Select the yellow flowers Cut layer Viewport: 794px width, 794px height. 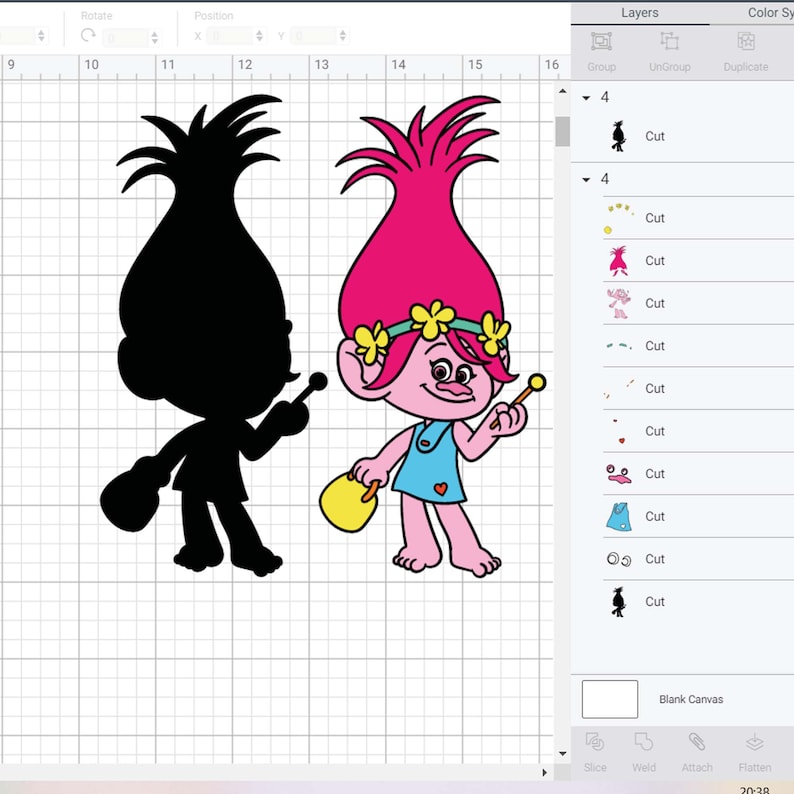pos(699,218)
